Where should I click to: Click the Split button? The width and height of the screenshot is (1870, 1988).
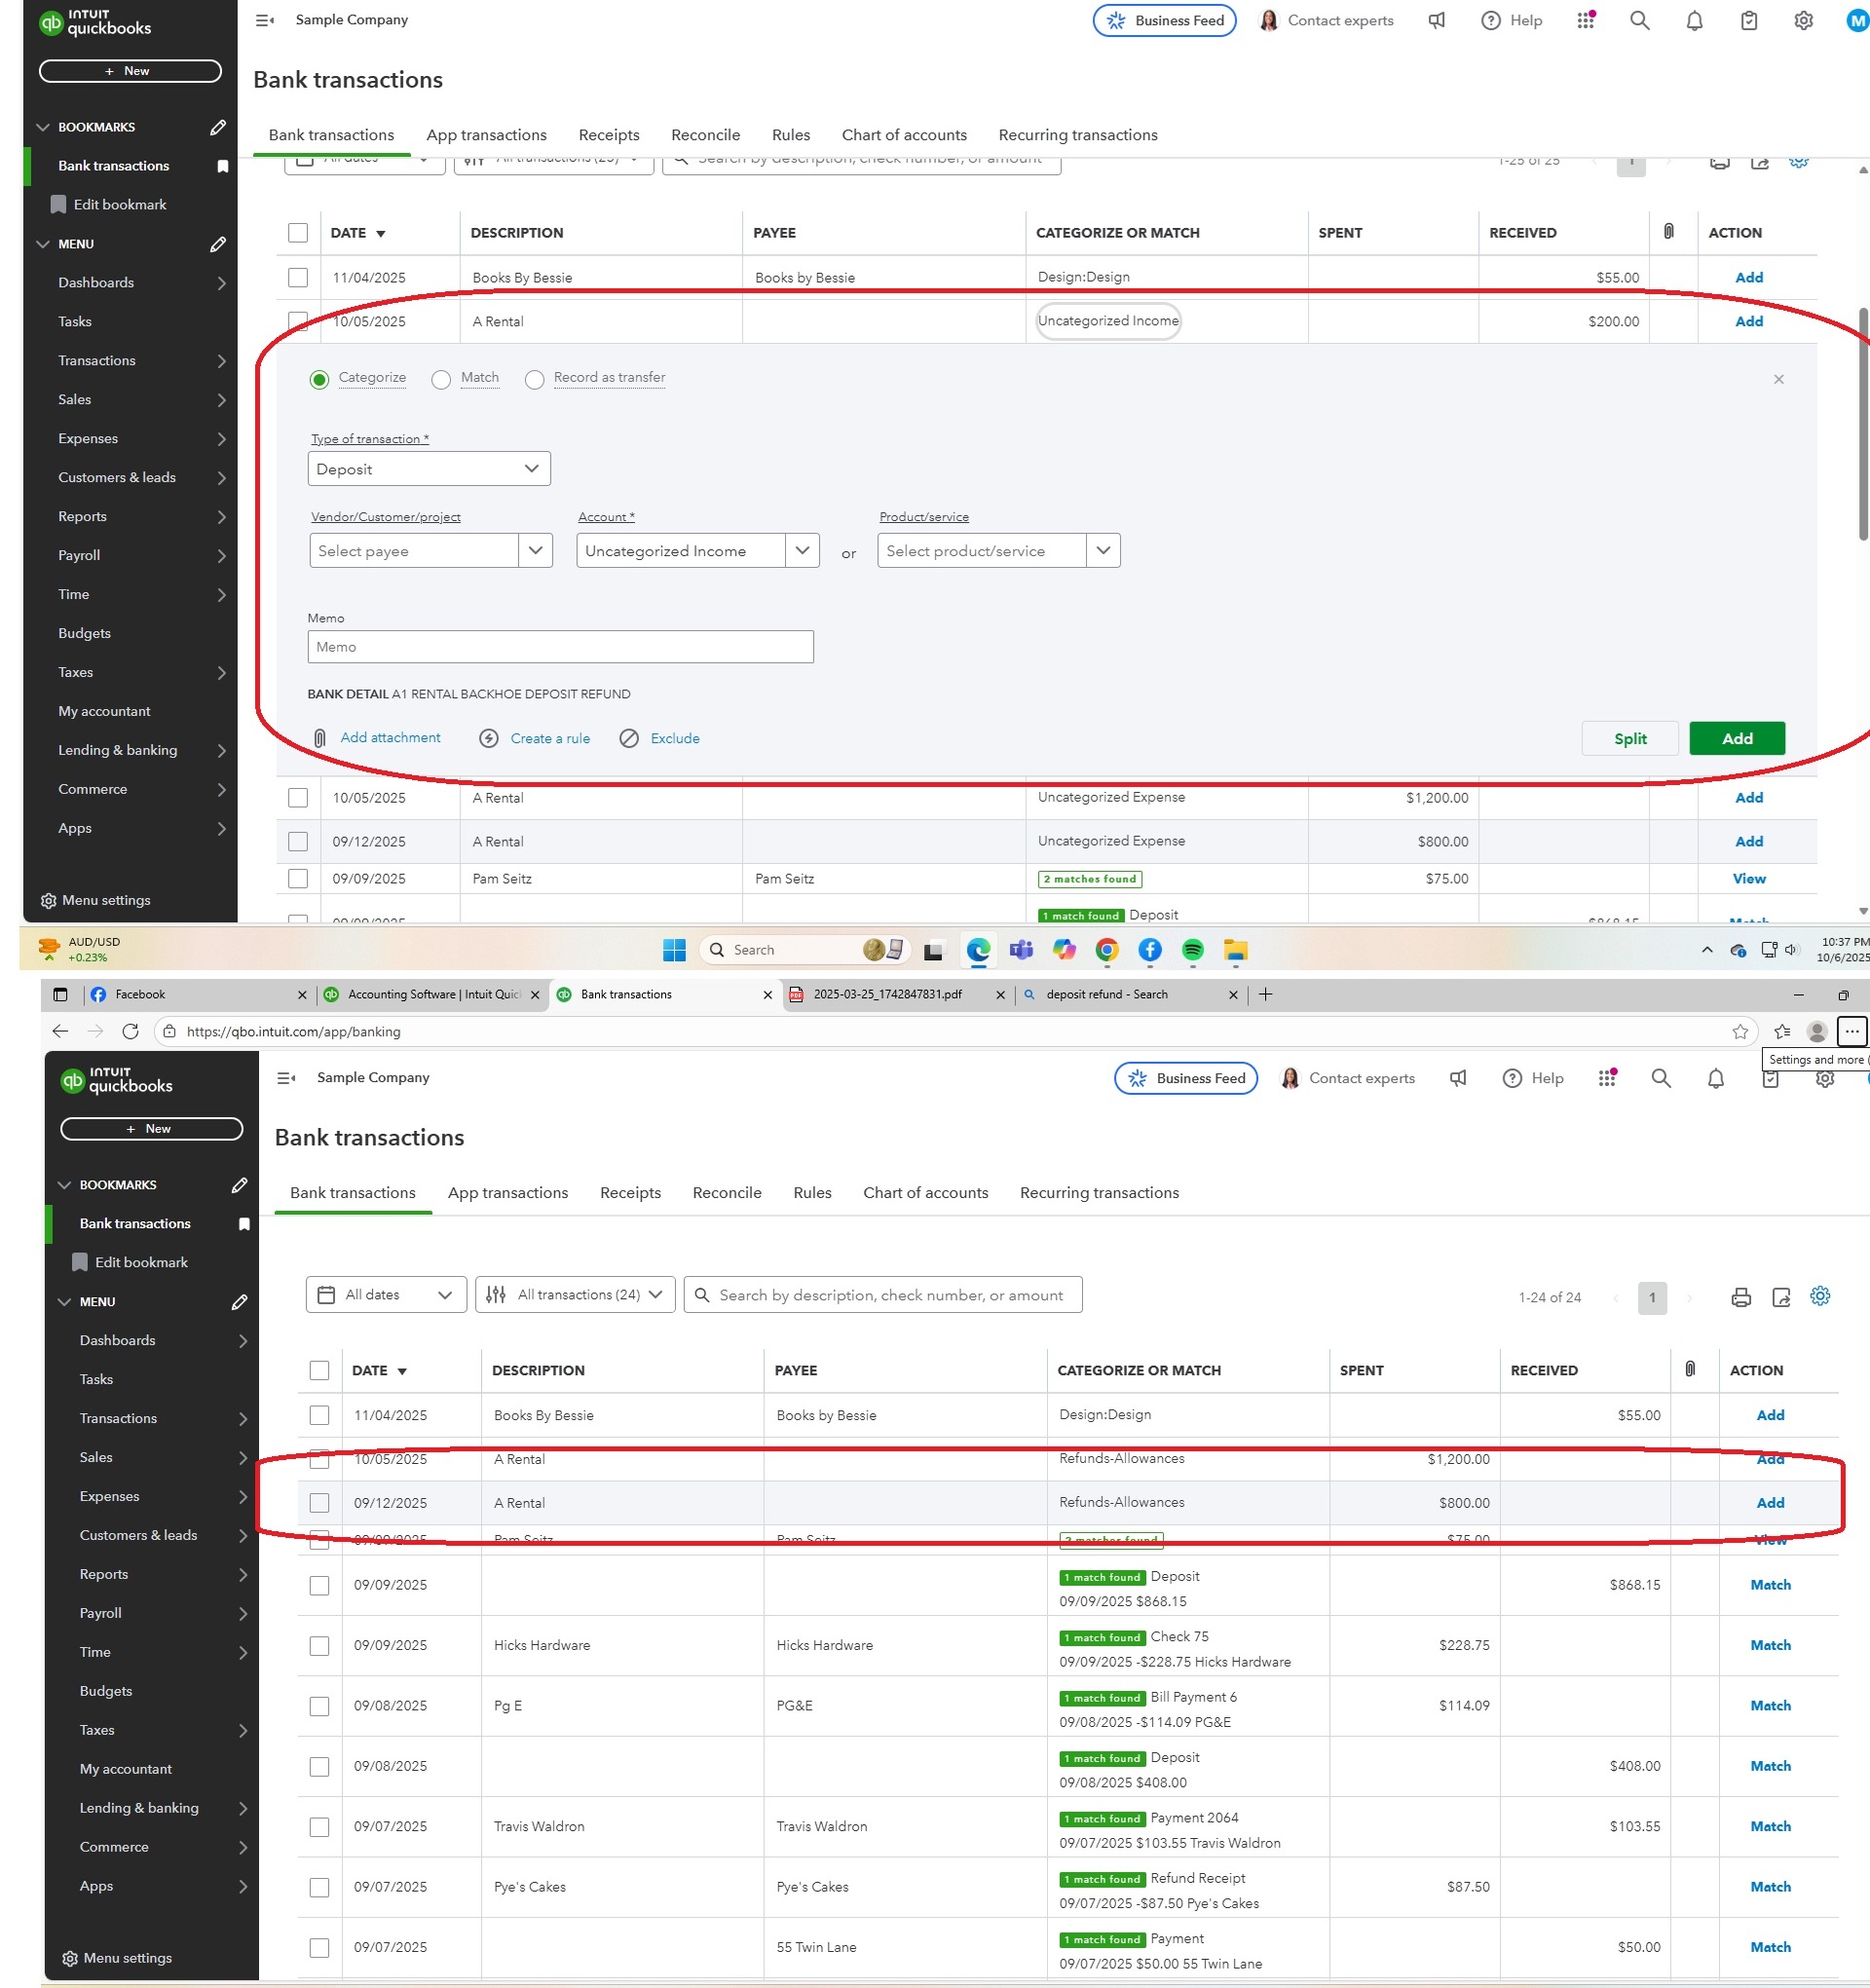coord(1629,738)
